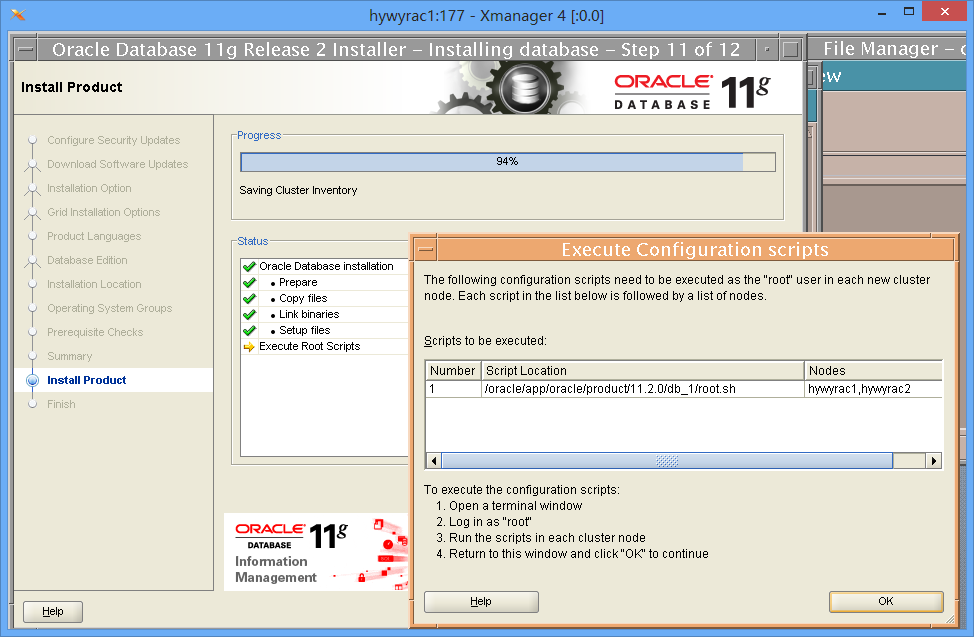
Task: Click the Oracle Information Management banner image
Action: [x=316, y=552]
